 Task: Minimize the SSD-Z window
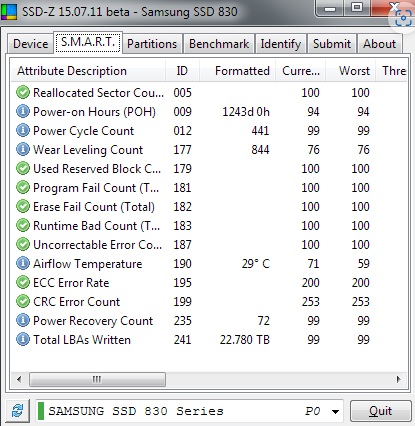[x=330, y=9]
